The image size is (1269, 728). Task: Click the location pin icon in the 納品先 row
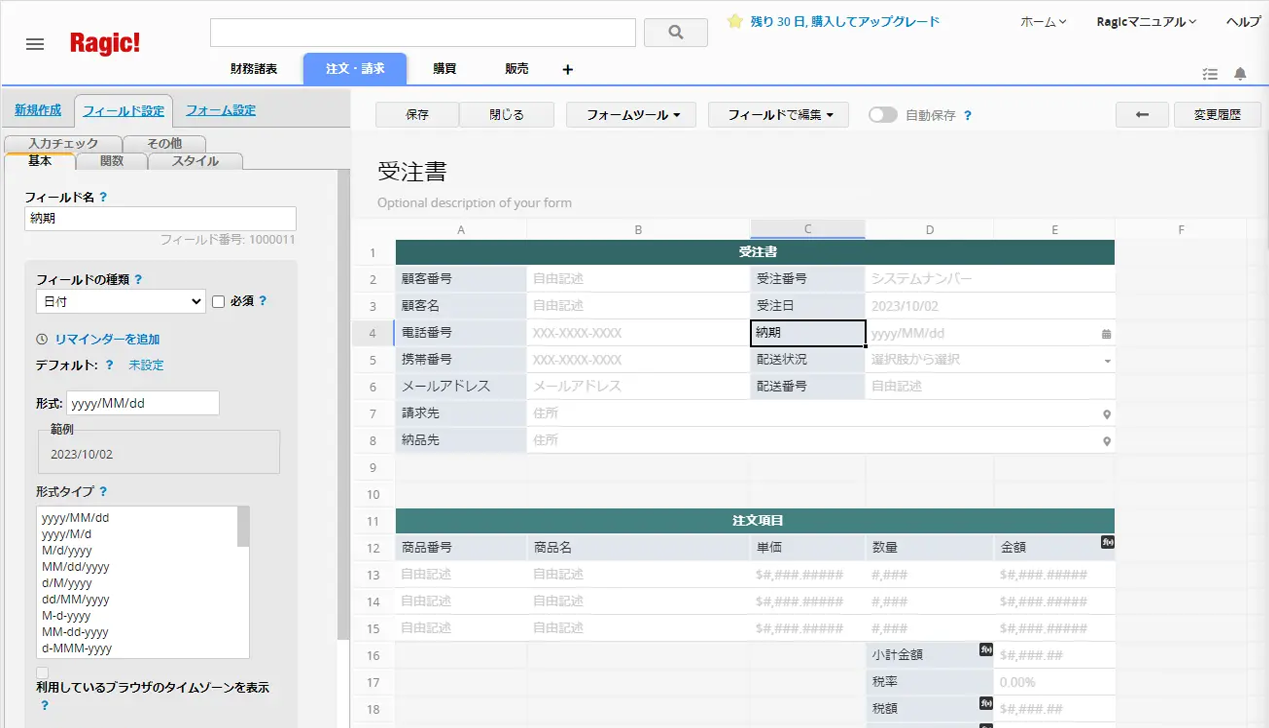pos(1106,440)
